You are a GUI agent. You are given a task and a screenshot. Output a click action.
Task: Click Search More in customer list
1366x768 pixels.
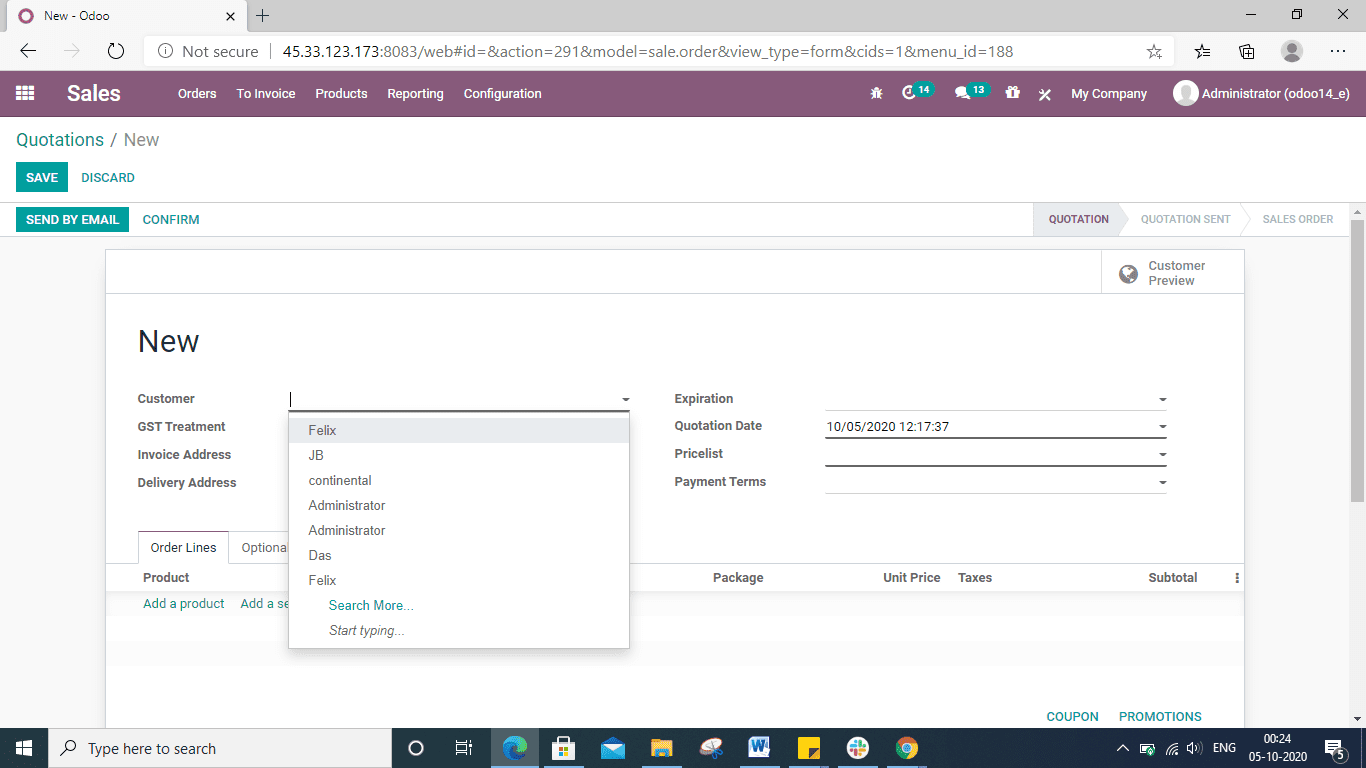[371, 605]
